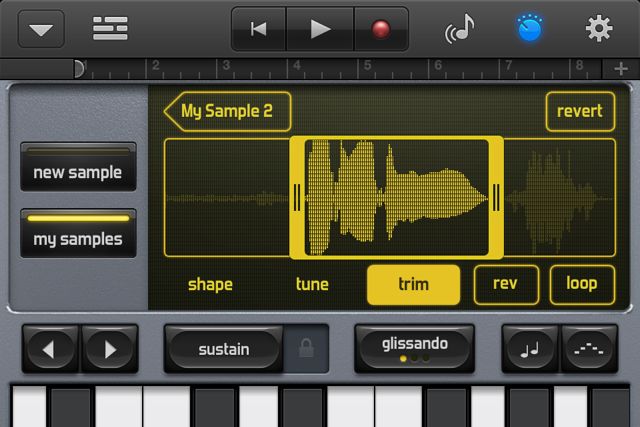Toggle the sustain button
This screenshot has width=640, height=427.
point(224,349)
